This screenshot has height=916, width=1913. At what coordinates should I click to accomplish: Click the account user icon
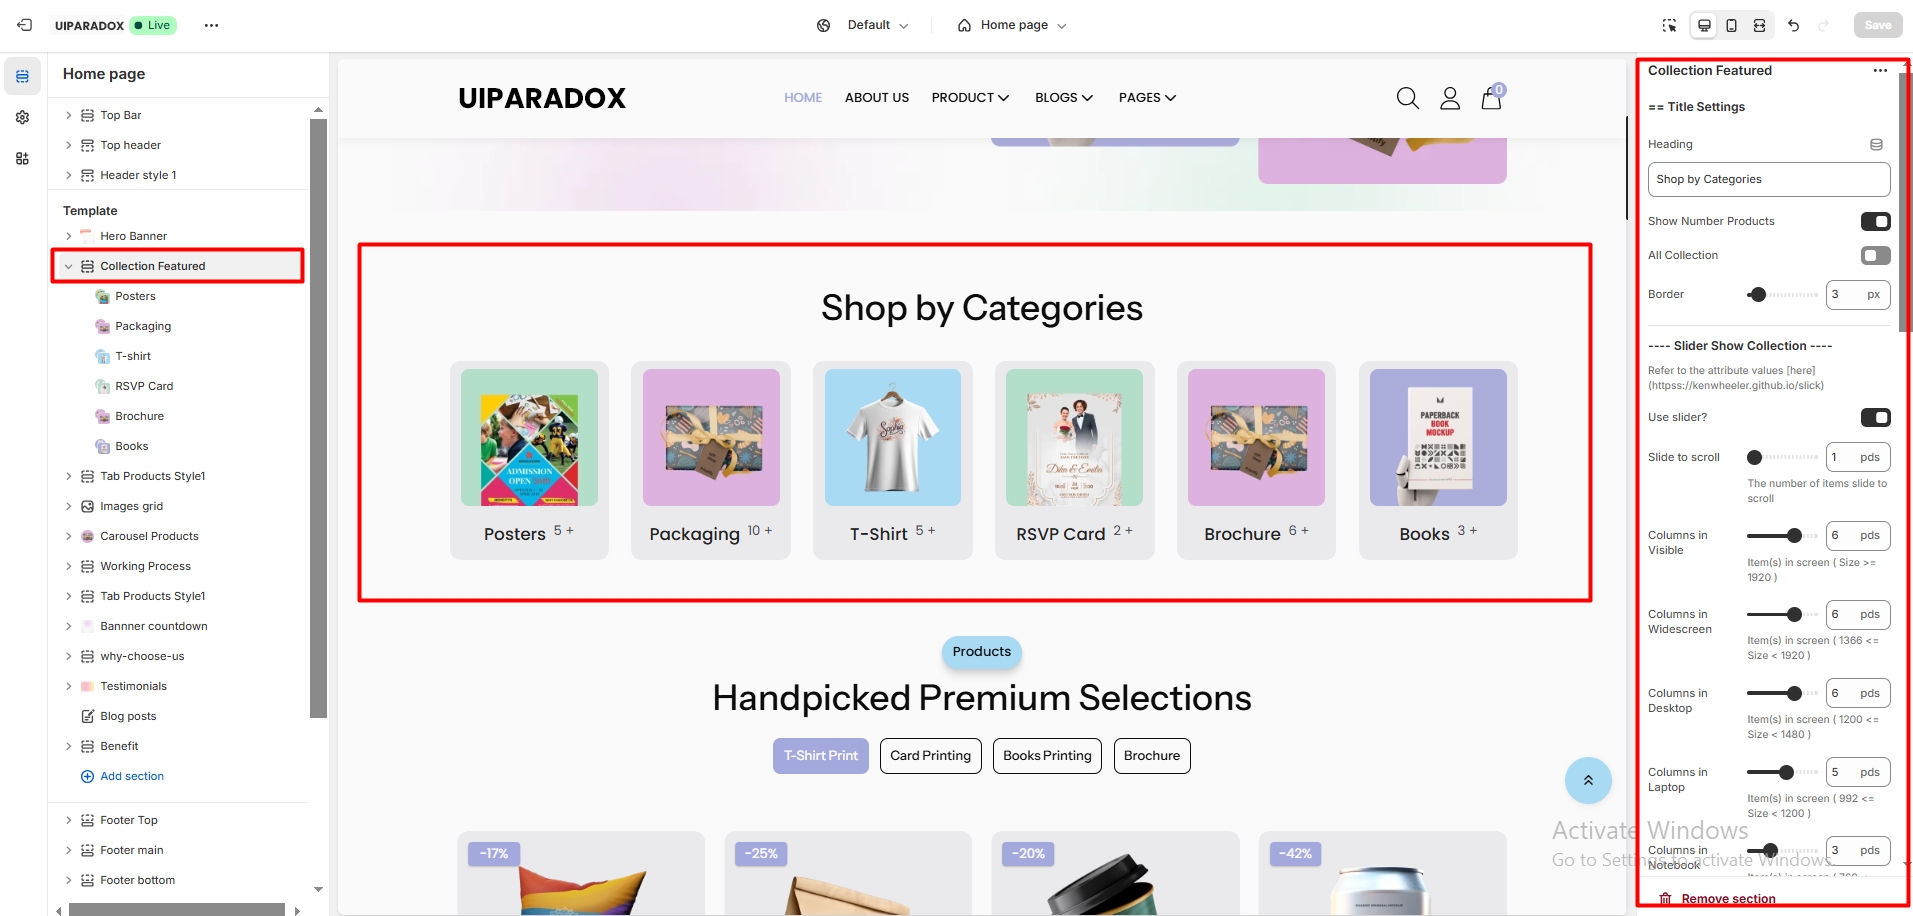(x=1450, y=98)
